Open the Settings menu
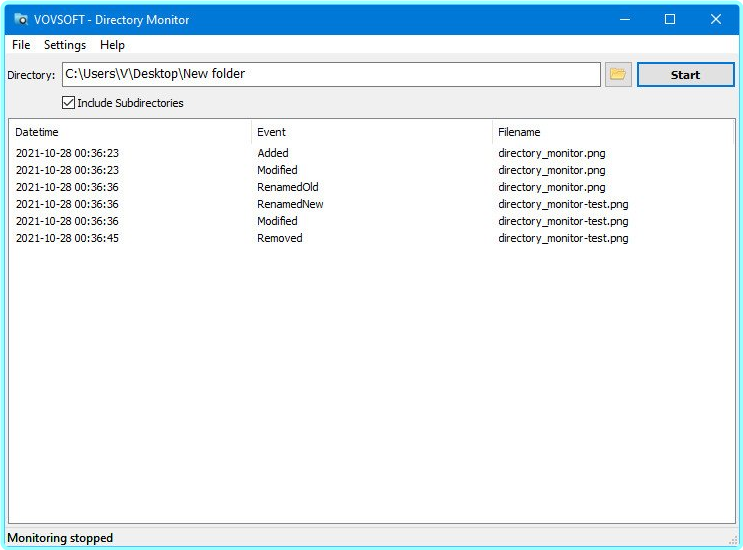The image size is (743, 550). (x=65, y=45)
